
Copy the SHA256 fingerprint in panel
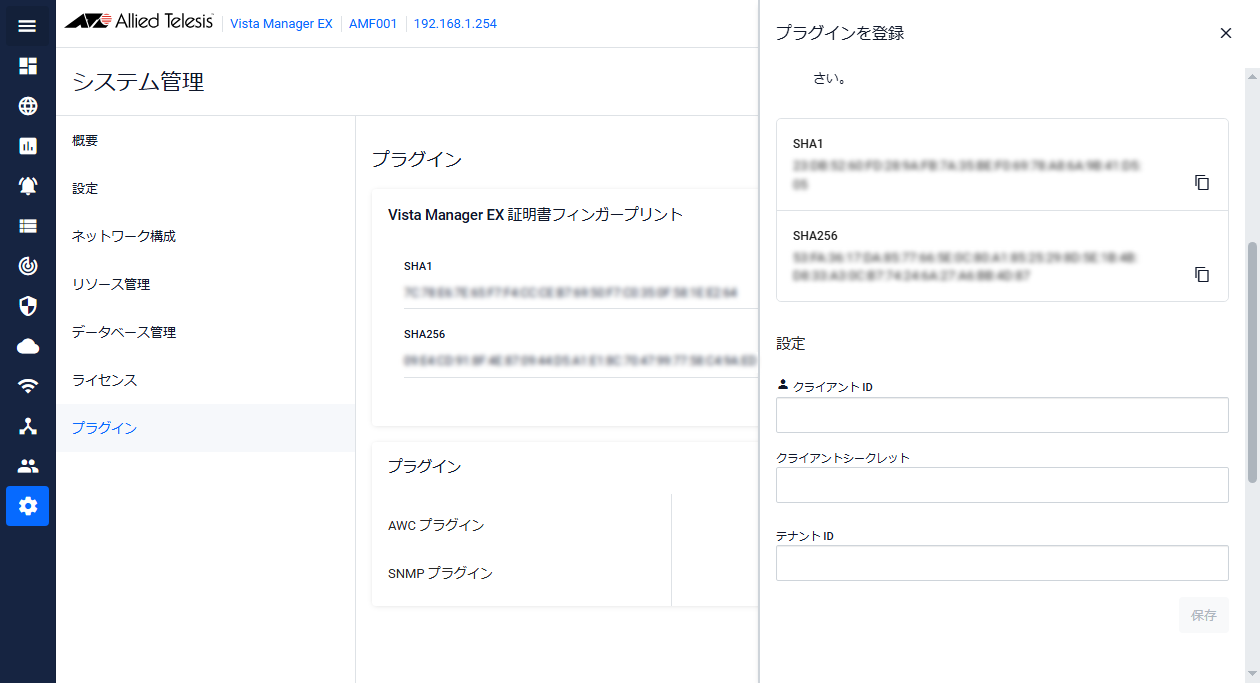1202,274
